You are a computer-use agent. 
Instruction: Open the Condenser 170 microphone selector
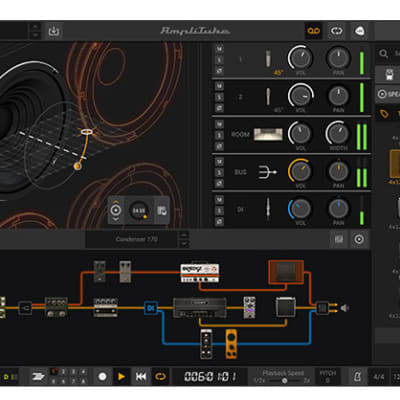coord(137,239)
